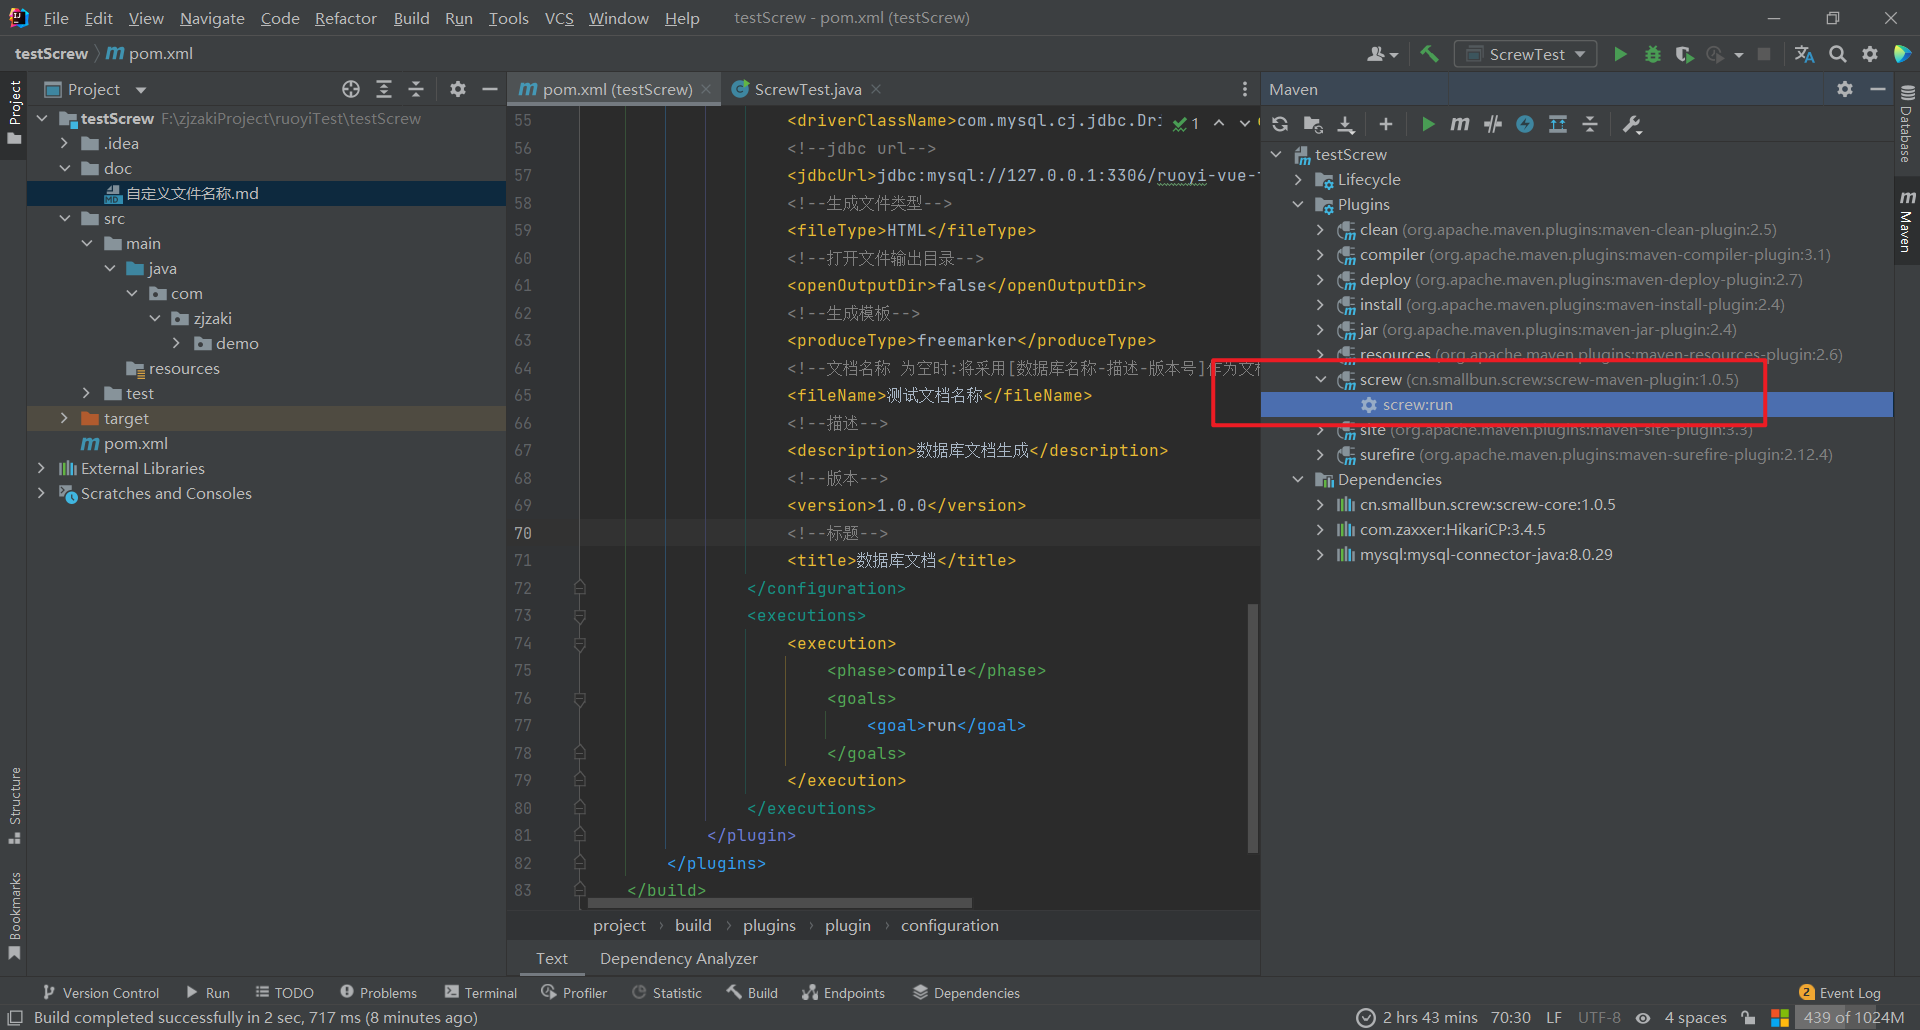The width and height of the screenshot is (1920, 1030).
Task: Click the editor vertical scrollbar
Action: [1253, 727]
